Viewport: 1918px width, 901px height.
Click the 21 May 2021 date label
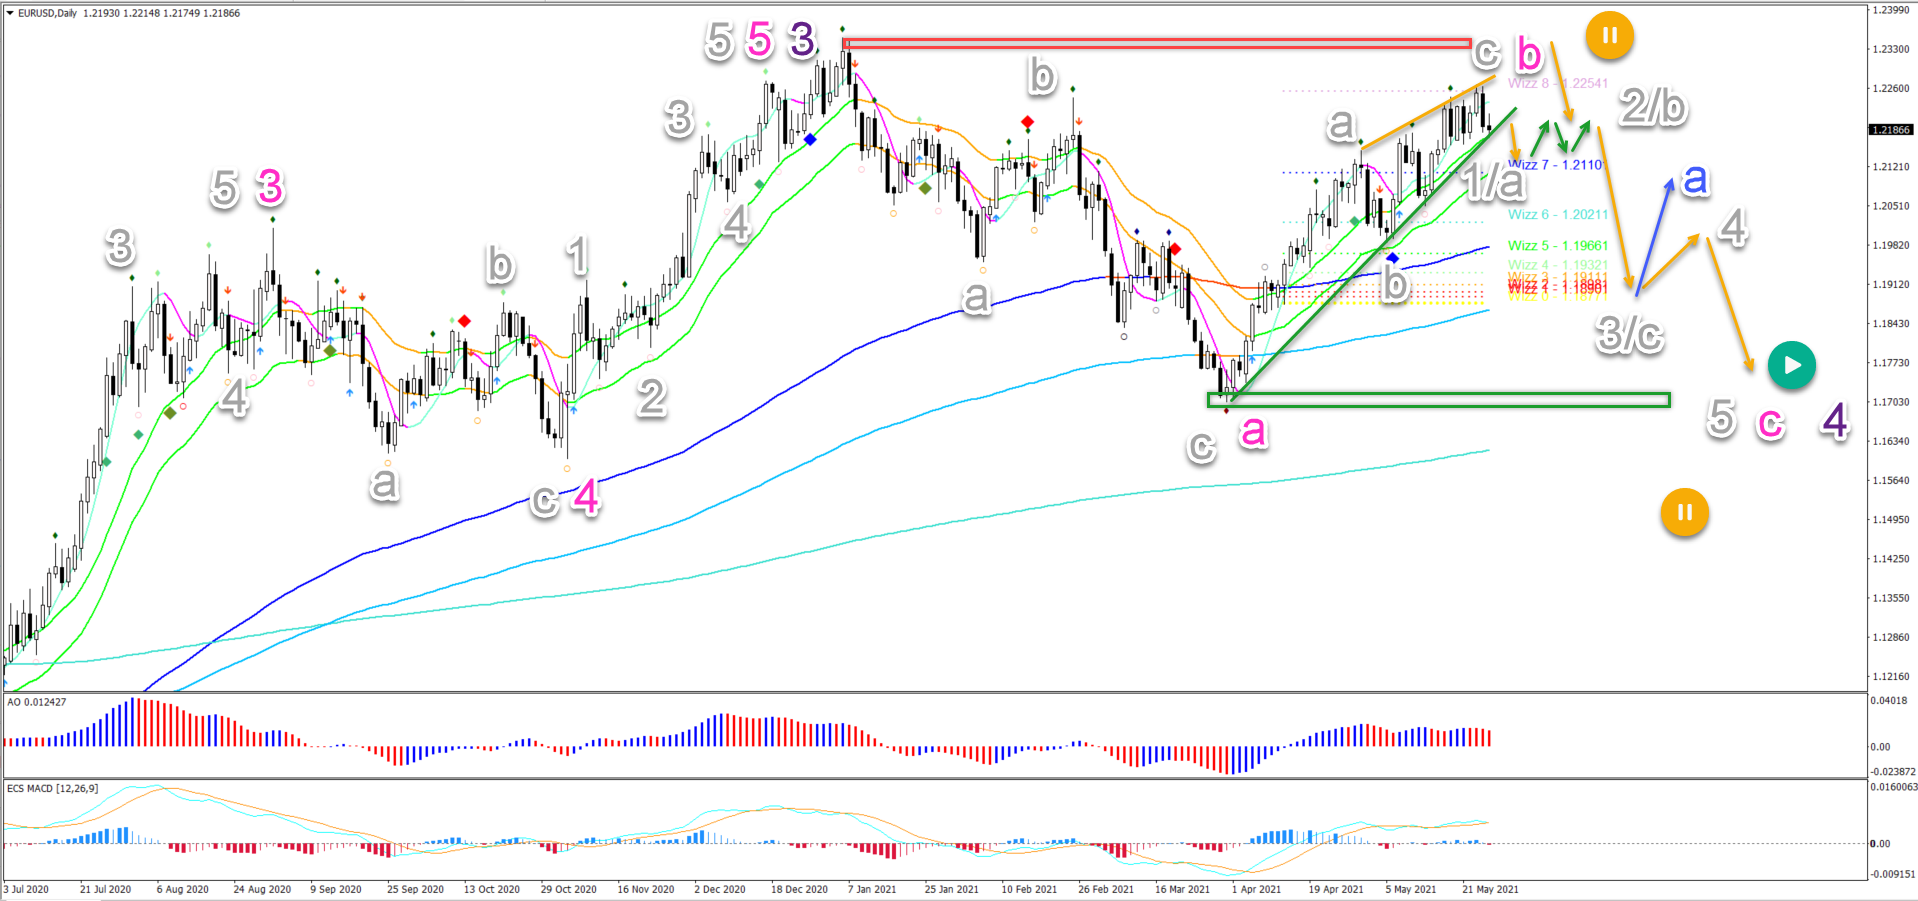tap(1490, 889)
